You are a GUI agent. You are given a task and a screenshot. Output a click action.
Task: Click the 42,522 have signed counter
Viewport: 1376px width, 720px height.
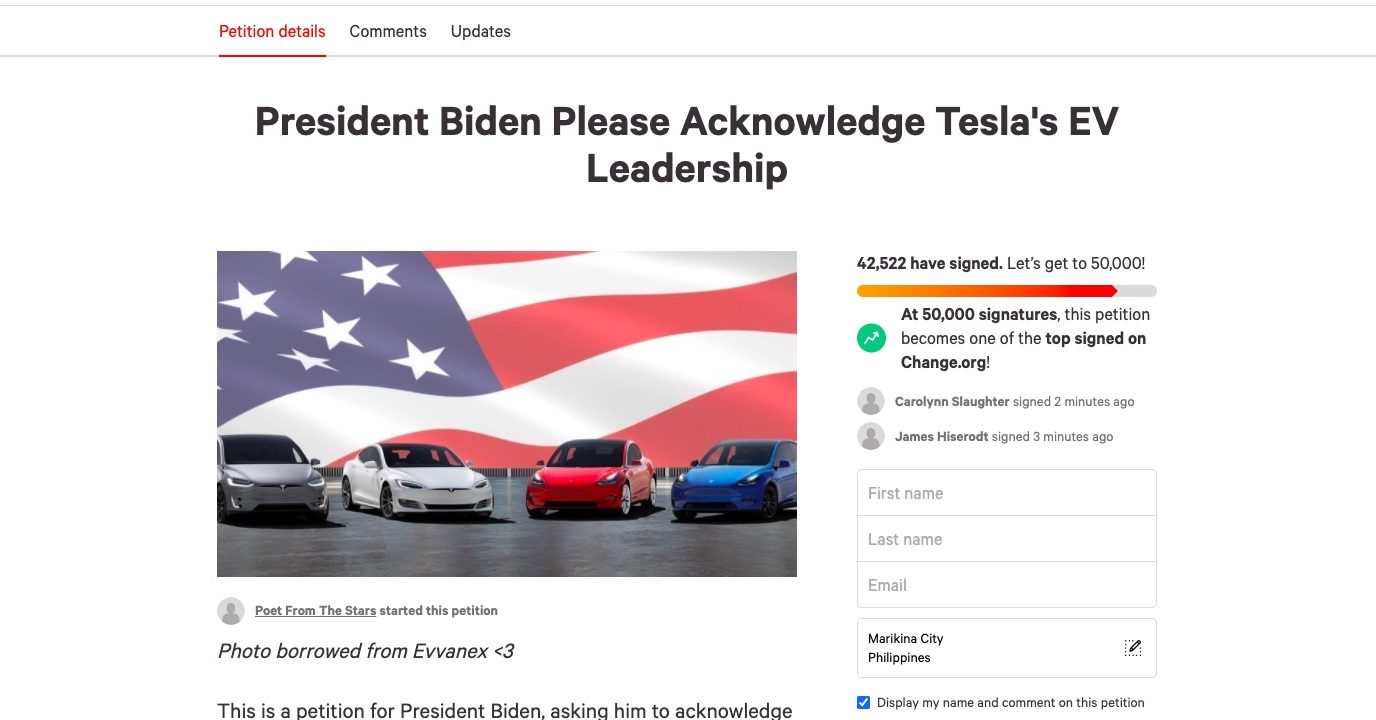coord(930,263)
